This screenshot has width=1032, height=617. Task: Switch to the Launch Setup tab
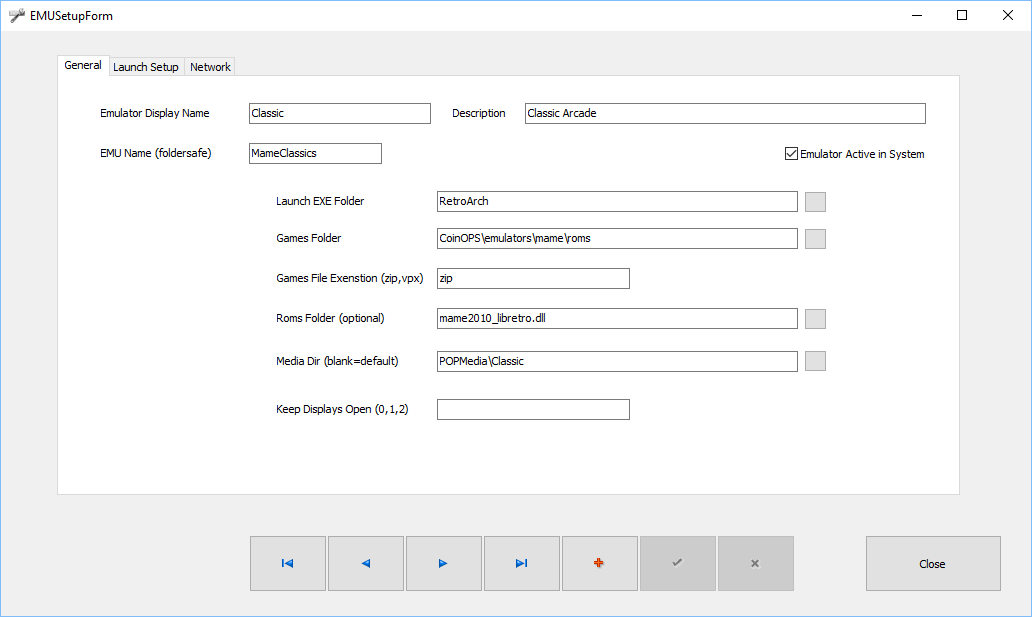(x=145, y=67)
